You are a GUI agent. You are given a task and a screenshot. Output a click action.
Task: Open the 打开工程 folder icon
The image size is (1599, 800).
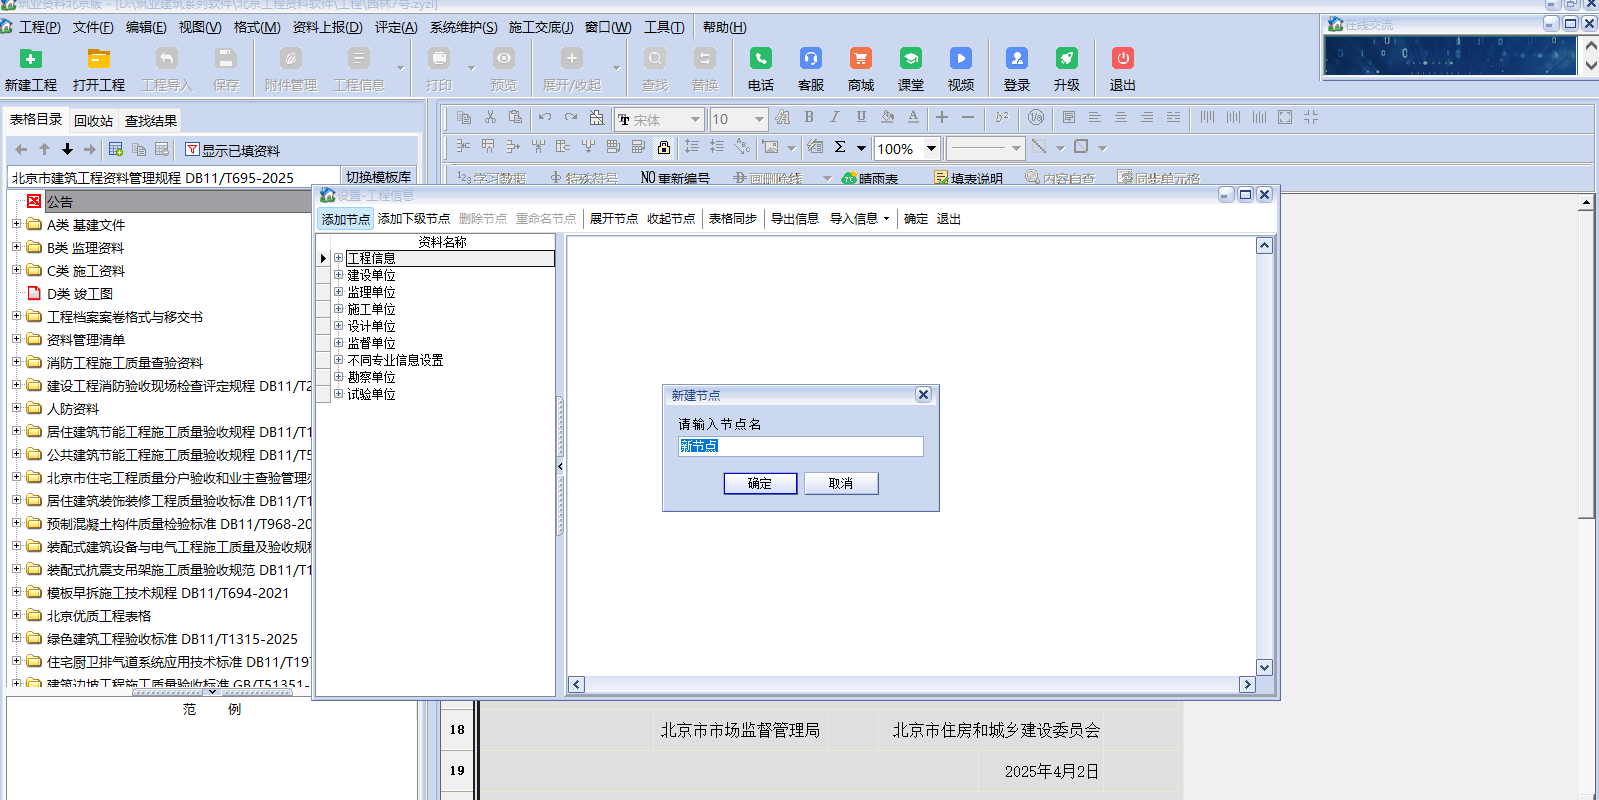pyautogui.click(x=98, y=59)
